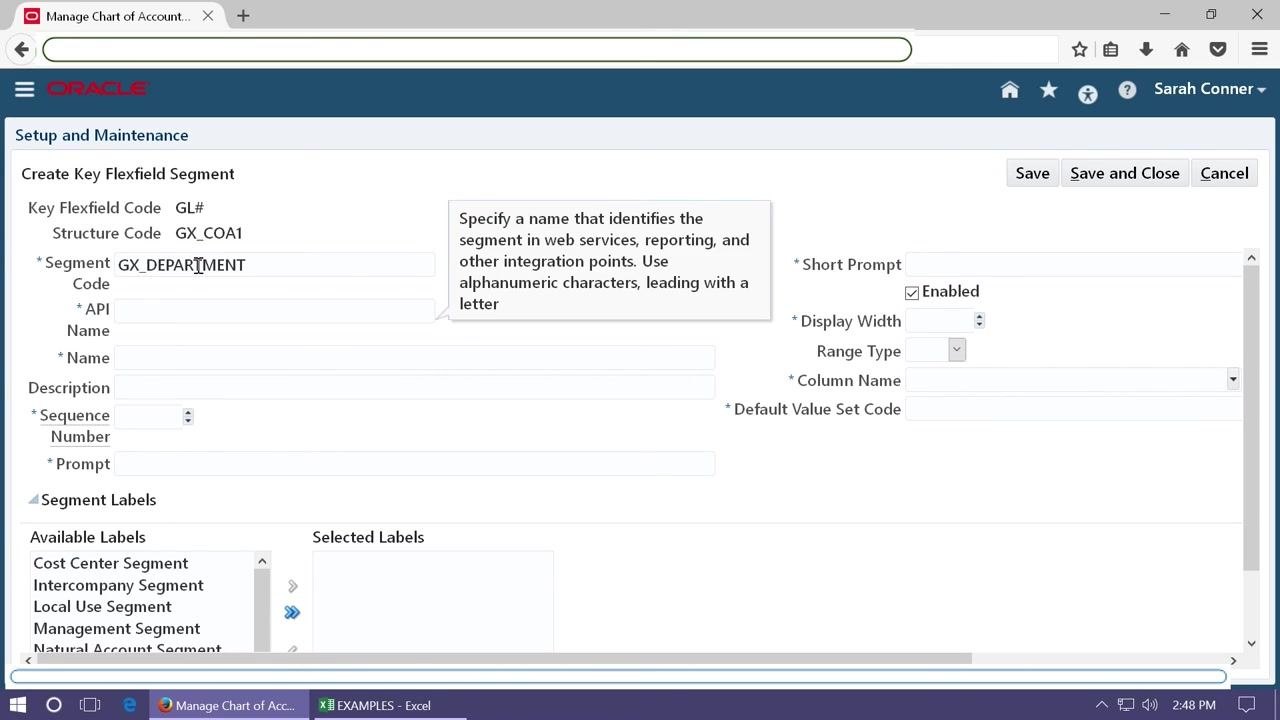
Task: Click the browser back arrow
Action: coord(22,49)
